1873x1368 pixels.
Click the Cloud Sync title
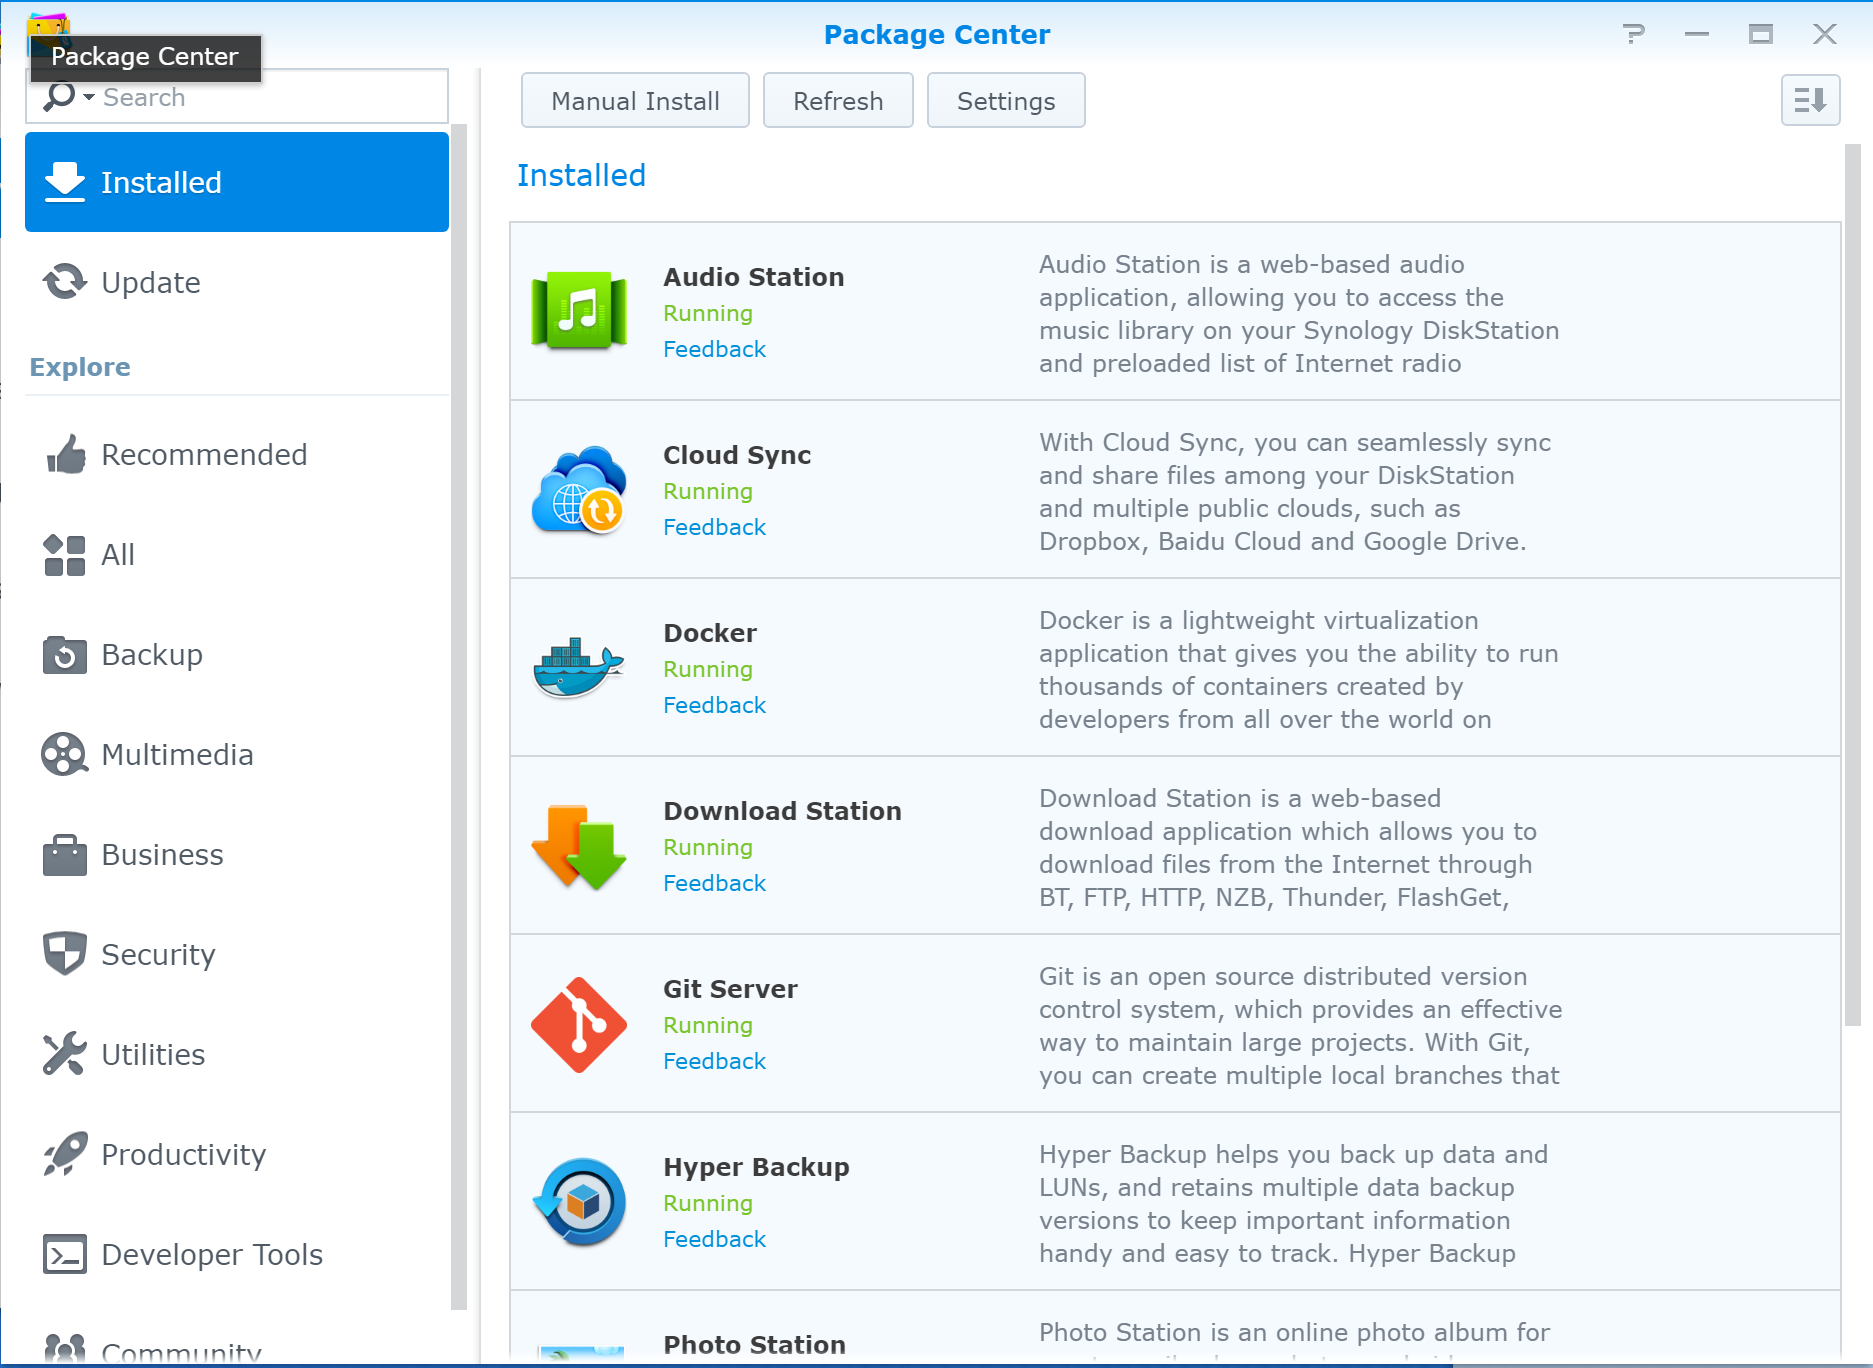coord(737,455)
